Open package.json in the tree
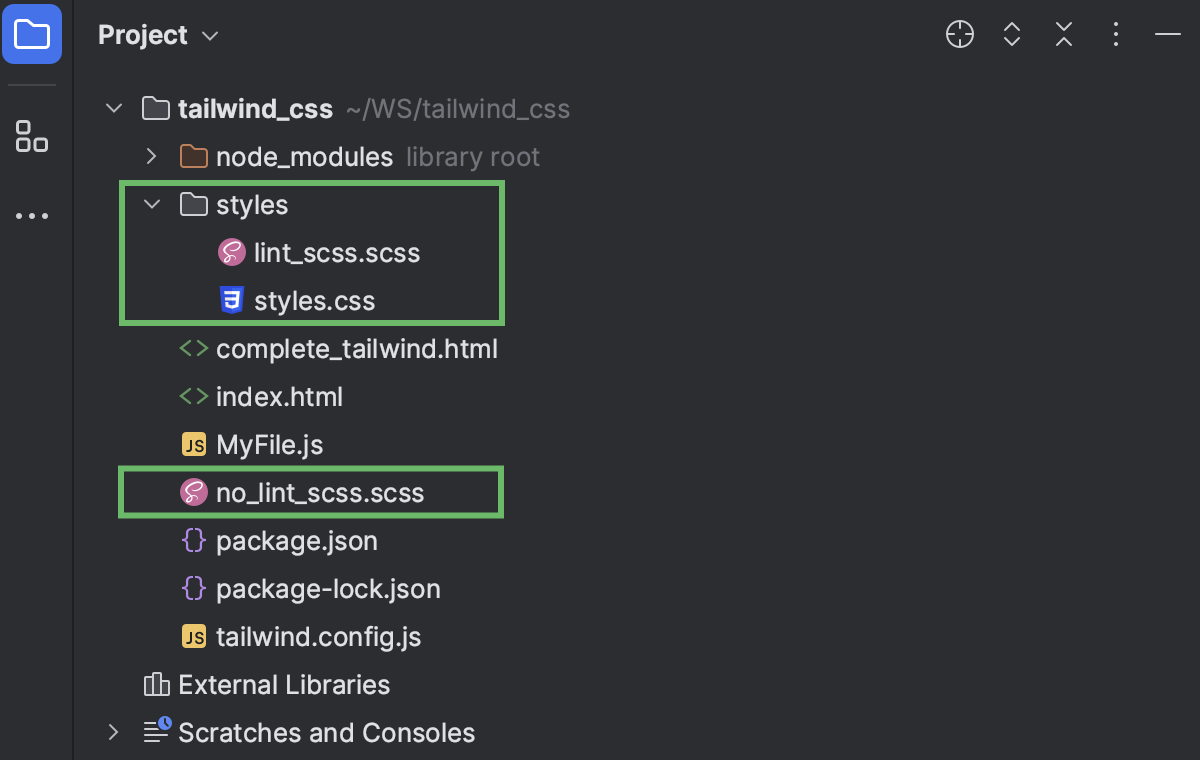This screenshot has width=1200, height=760. click(x=297, y=540)
